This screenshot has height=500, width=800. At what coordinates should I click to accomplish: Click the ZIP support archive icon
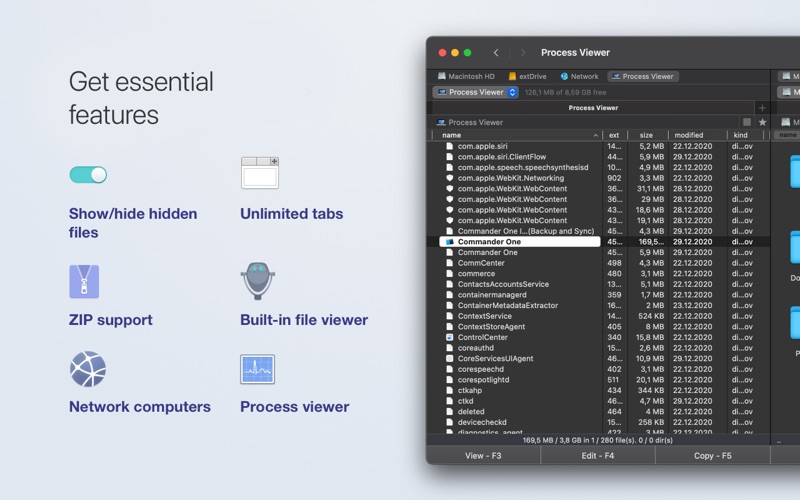tap(84, 281)
